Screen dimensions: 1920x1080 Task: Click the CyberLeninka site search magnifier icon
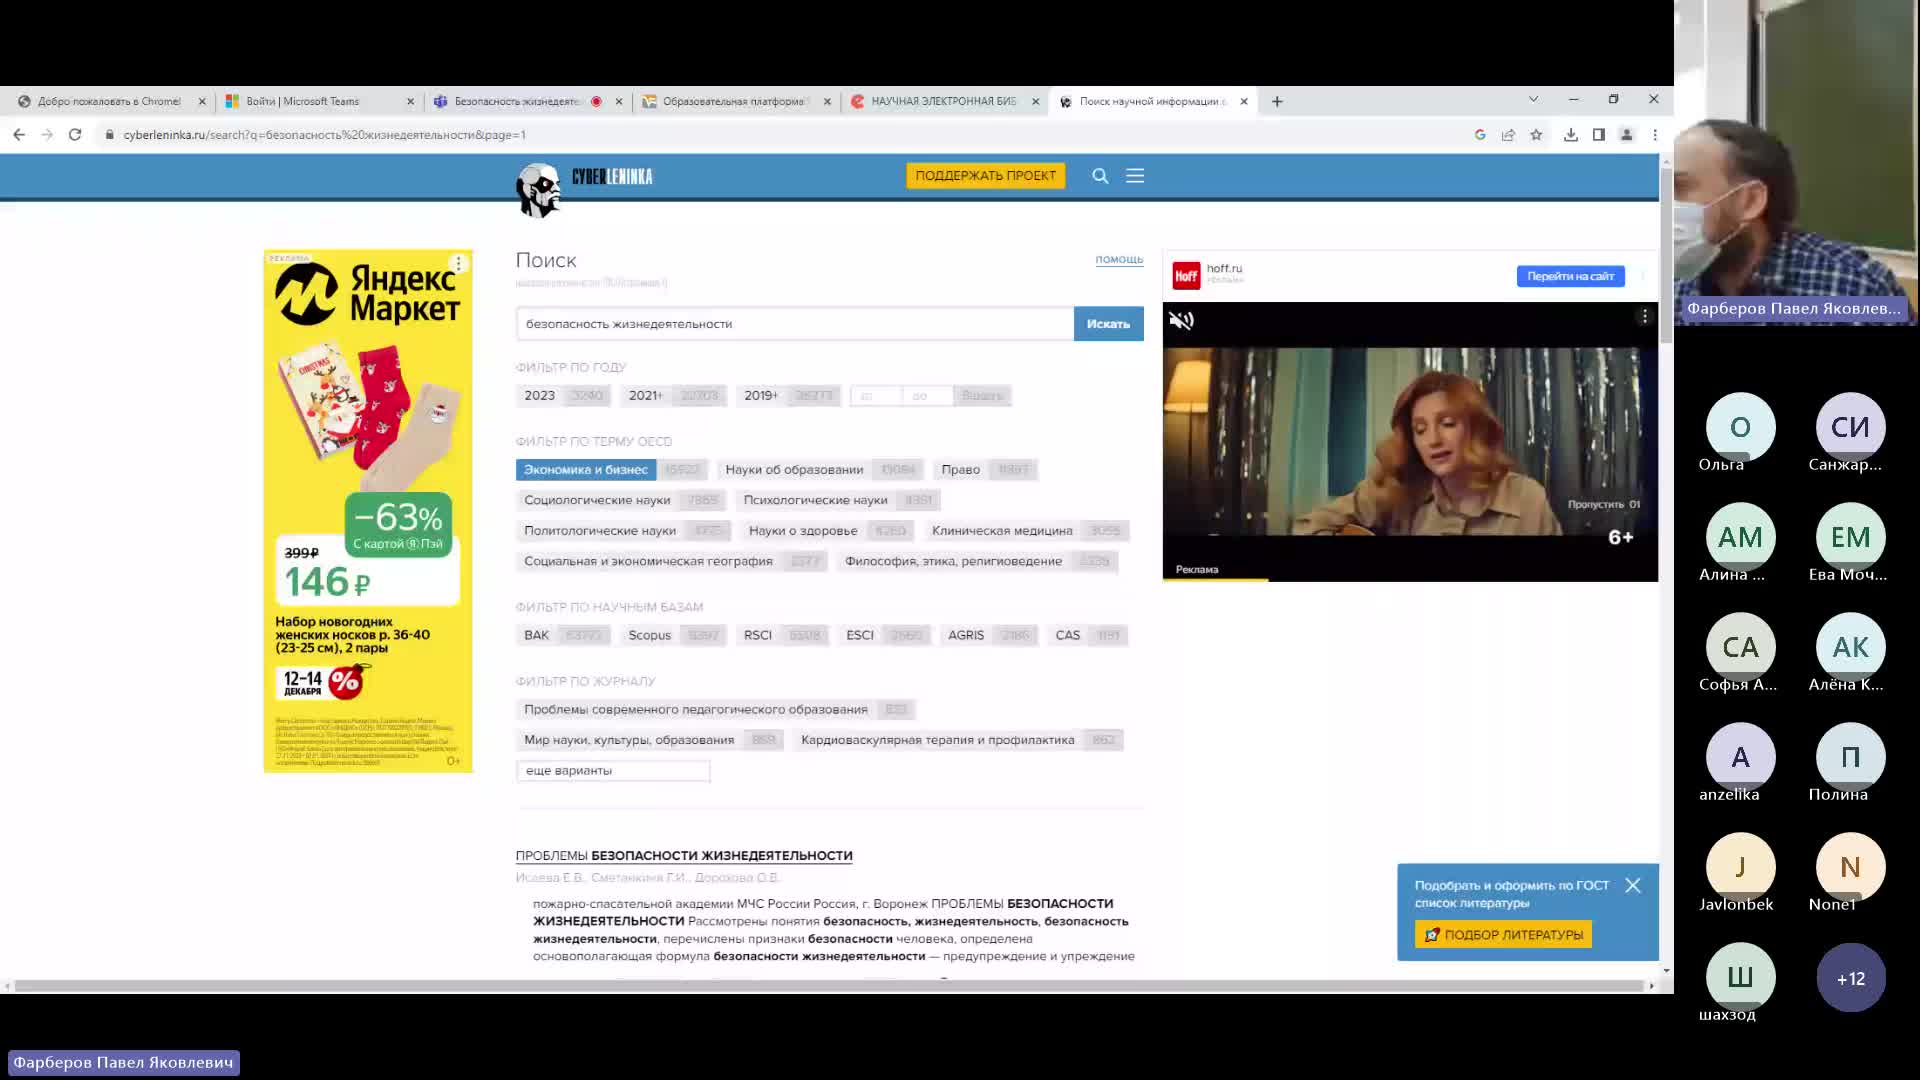[1100, 176]
